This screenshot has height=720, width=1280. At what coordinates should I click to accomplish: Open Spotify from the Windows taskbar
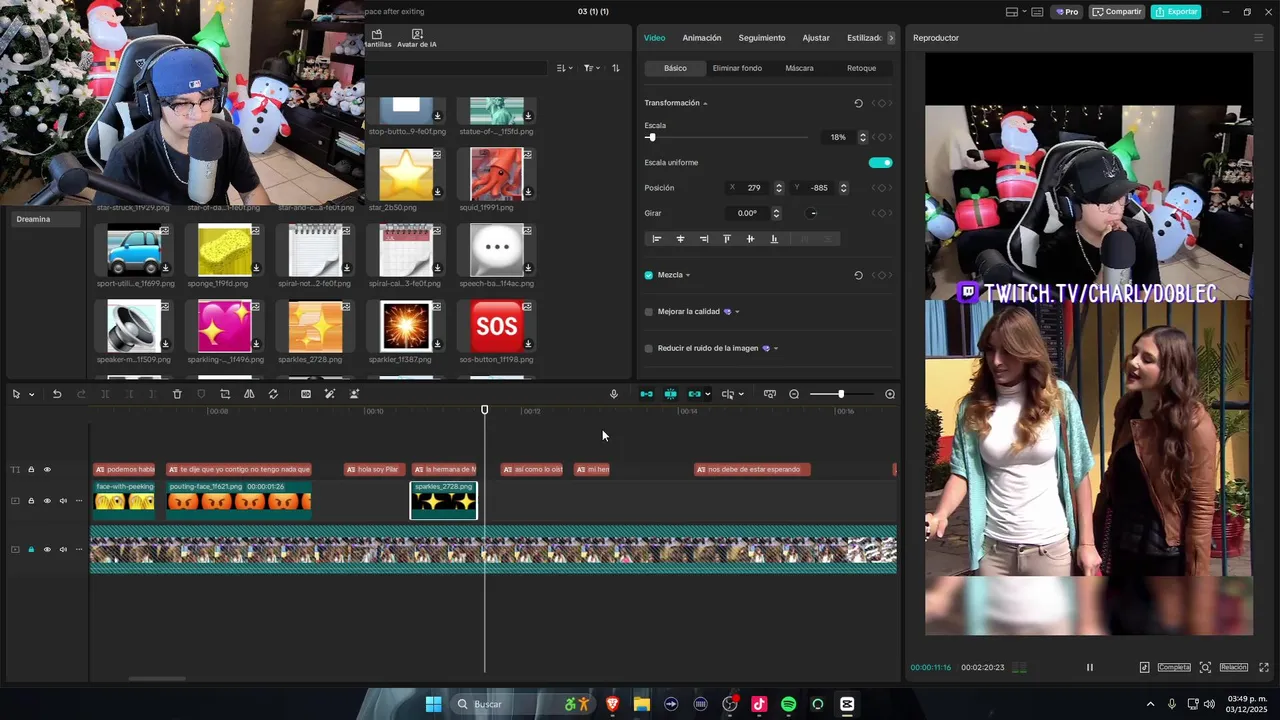click(x=788, y=704)
